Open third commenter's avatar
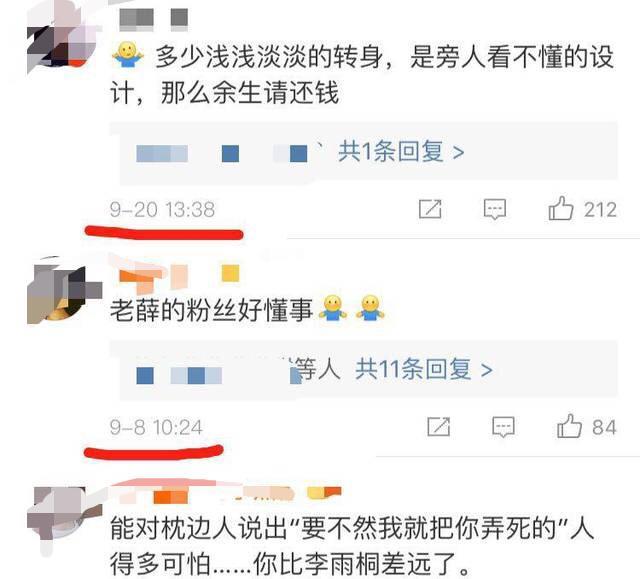Viewport: 640px width, 579px height. coord(63,519)
